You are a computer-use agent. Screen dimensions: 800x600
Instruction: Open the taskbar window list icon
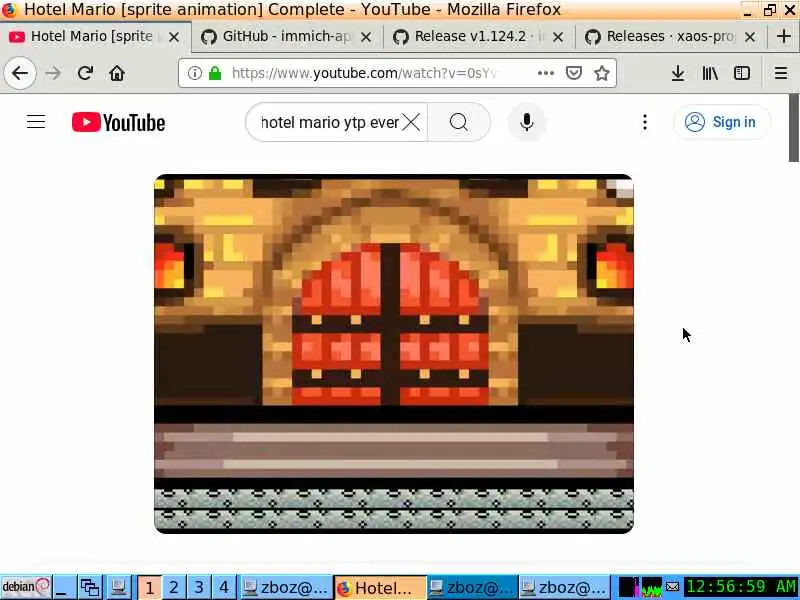coord(90,587)
